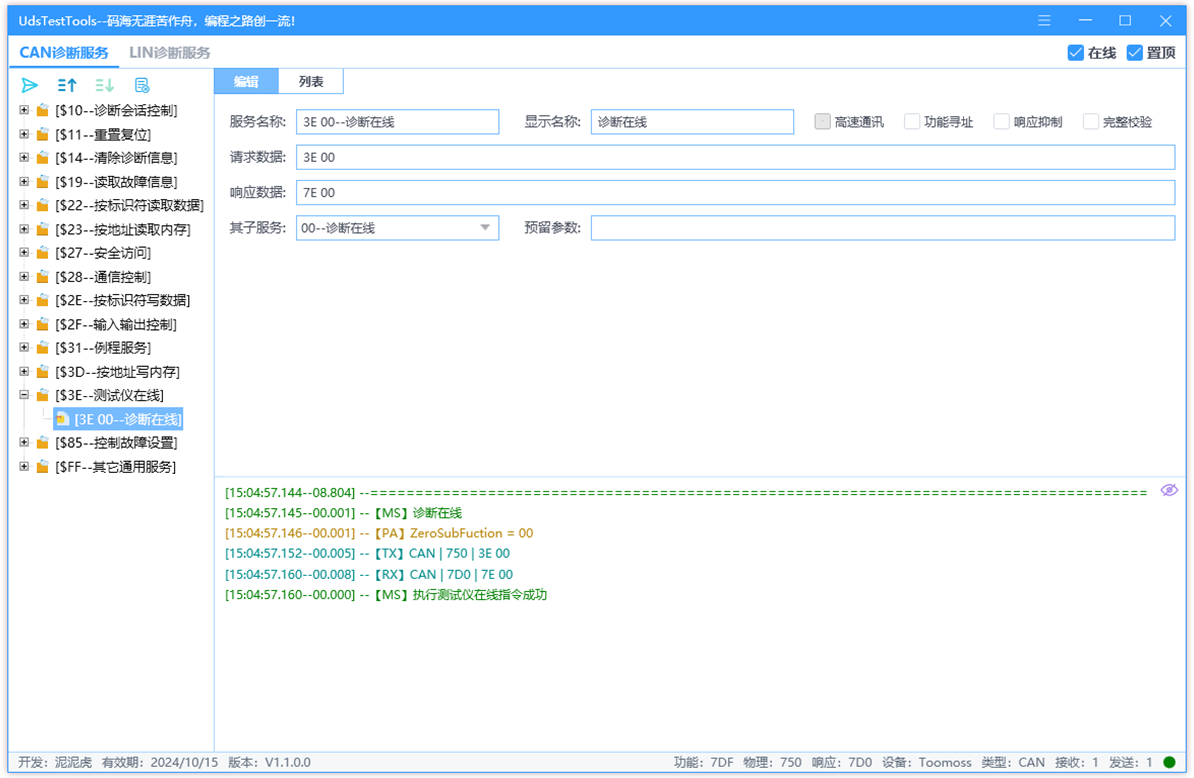Open the 其子服务 sub-service dropdown
This screenshot has height=778, width=1194.
[485, 228]
